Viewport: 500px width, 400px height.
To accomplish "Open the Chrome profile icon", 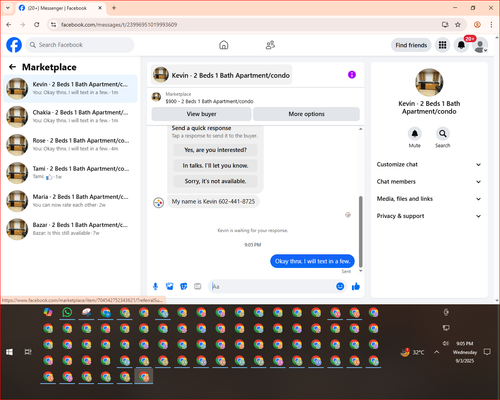I will pyautogui.click(x=477, y=24).
